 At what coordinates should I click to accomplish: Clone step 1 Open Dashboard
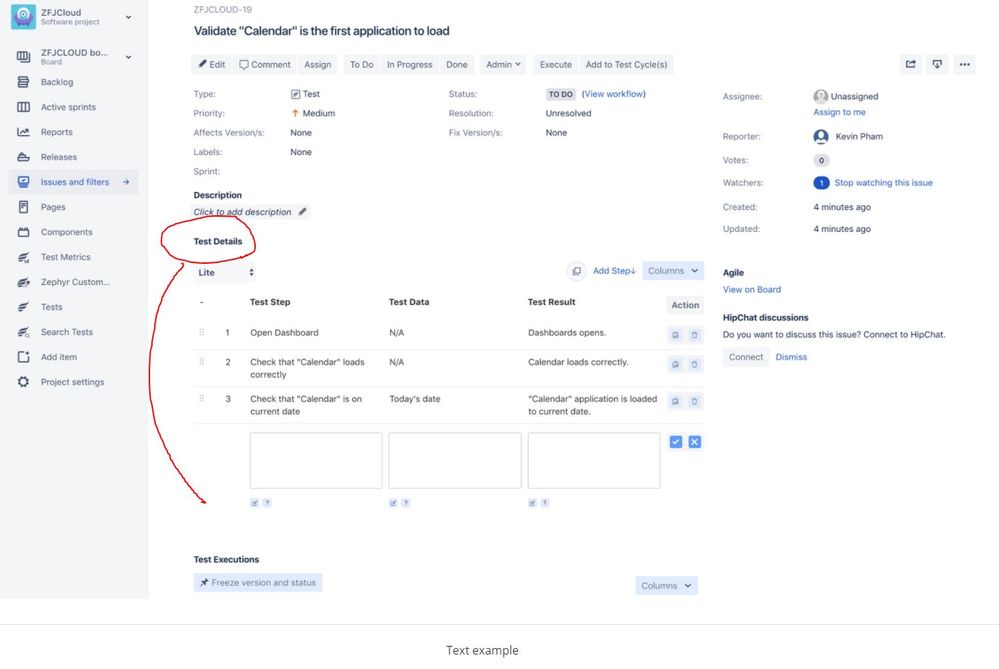coord(675,334)
